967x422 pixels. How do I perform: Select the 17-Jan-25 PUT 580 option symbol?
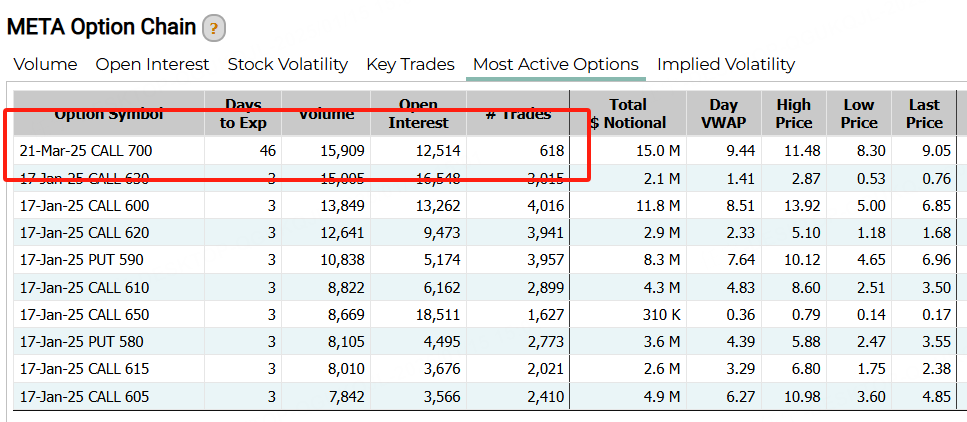[x=81, y=342]
